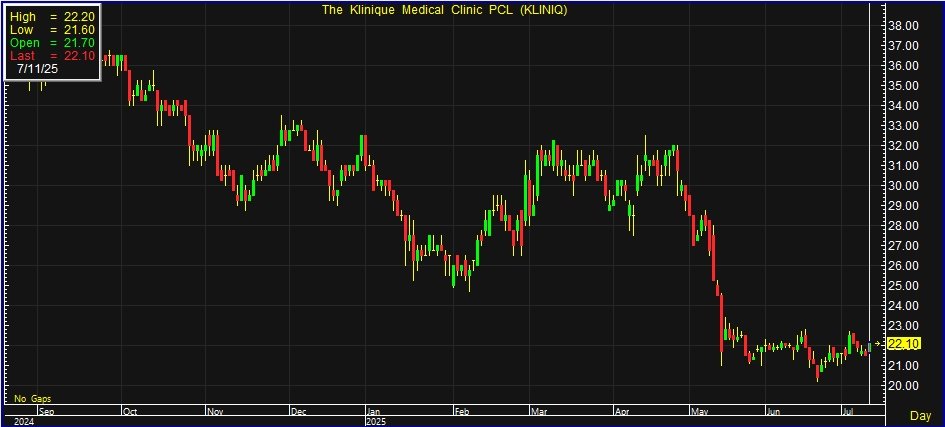
Task: Click the High value in the info box
Action: pos(78,18)
